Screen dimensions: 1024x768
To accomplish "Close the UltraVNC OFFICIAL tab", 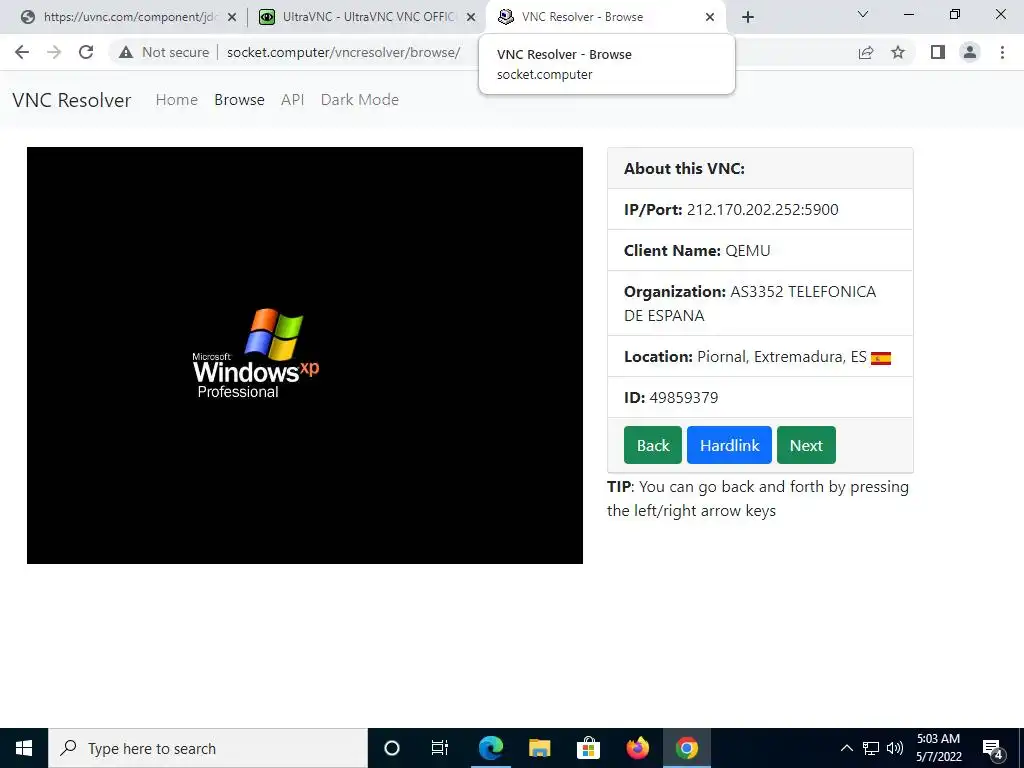I will [x=471, y=18].
